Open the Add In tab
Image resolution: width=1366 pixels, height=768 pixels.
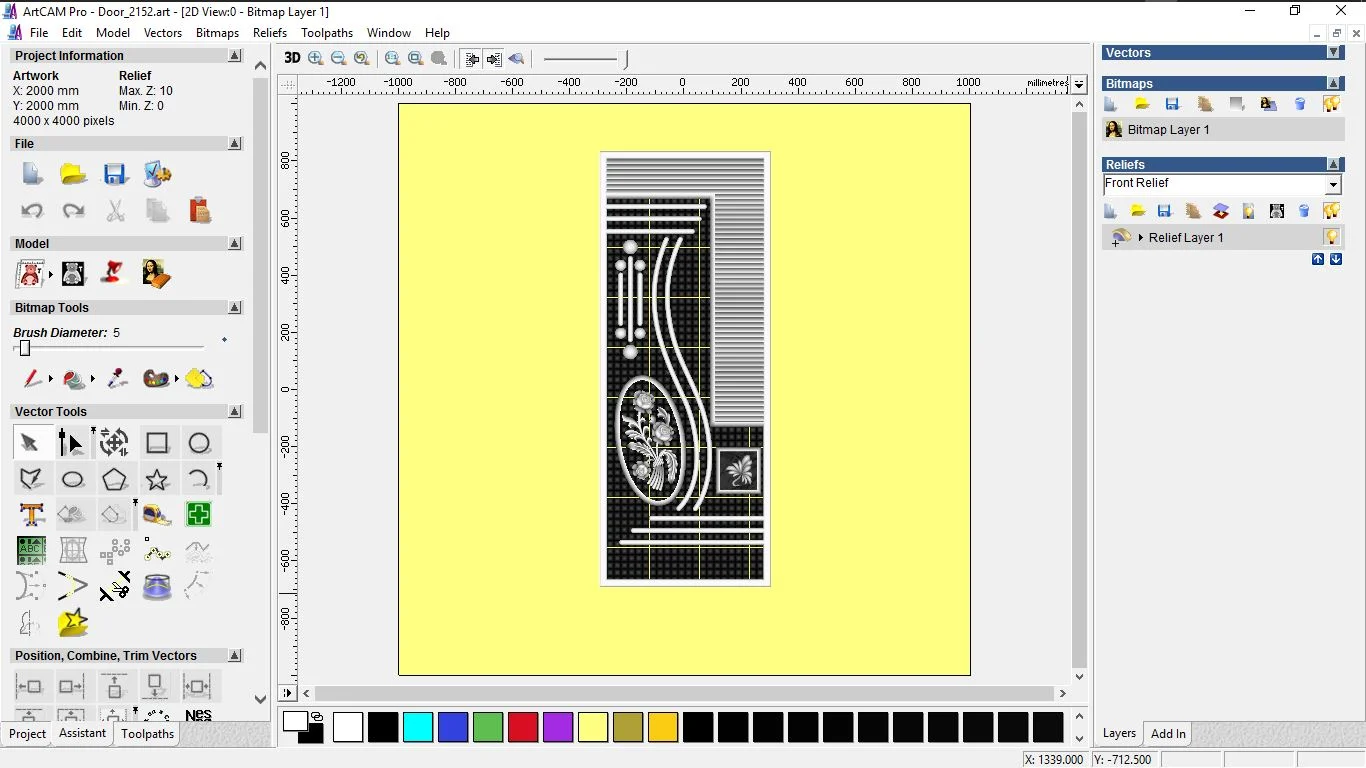pos(1168,733)
